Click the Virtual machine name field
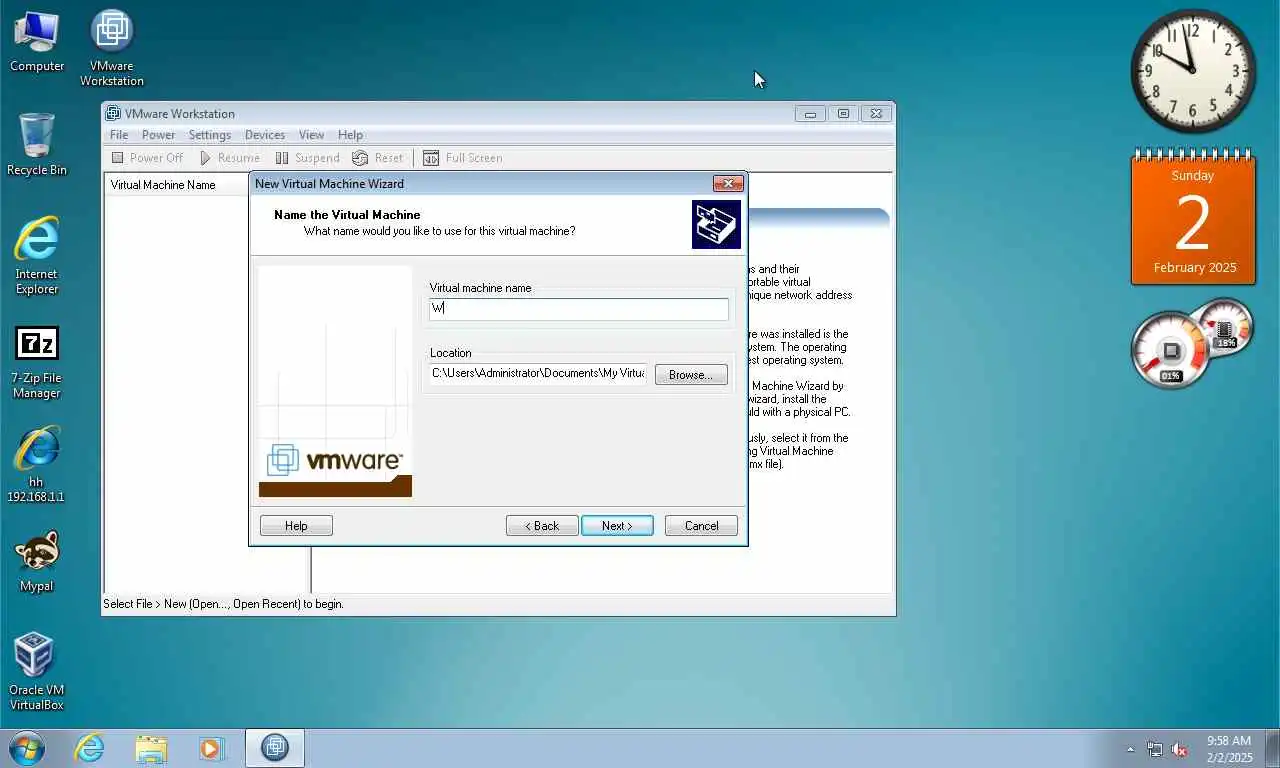This screenshot has width=1280, height=768. point(579,309)
